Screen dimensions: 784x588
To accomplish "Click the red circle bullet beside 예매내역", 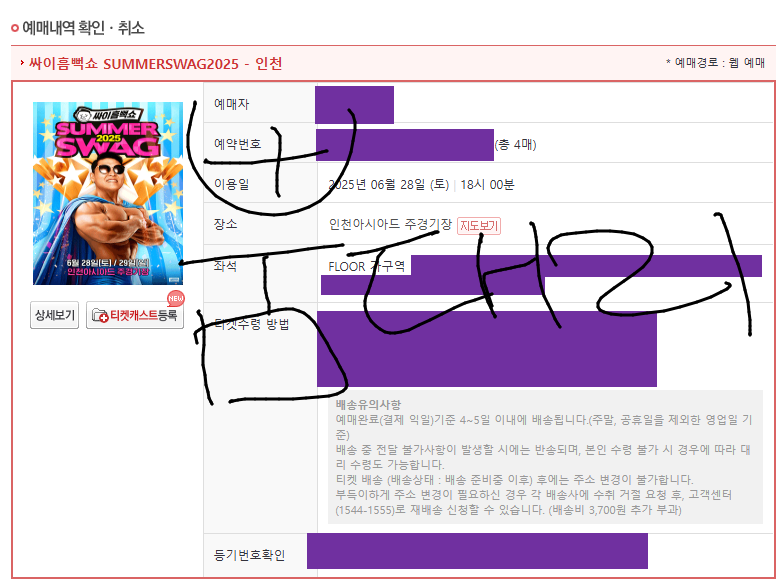I will click(x=15, y=28).
